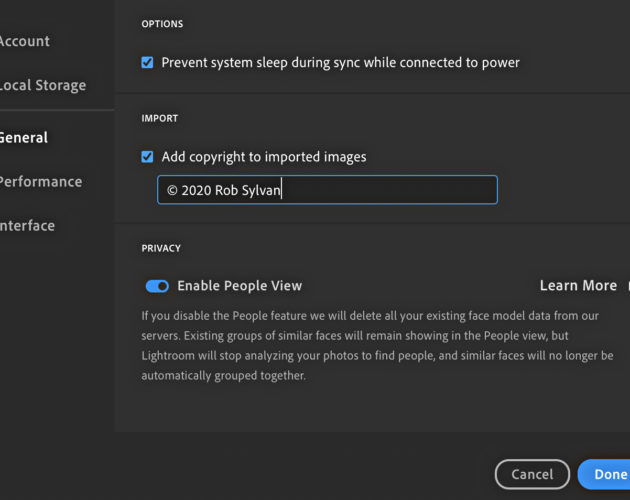630x500 pixels.
Task: Click the IMPORT section heading
Action: pyautogui.click(x=160, y=118)
